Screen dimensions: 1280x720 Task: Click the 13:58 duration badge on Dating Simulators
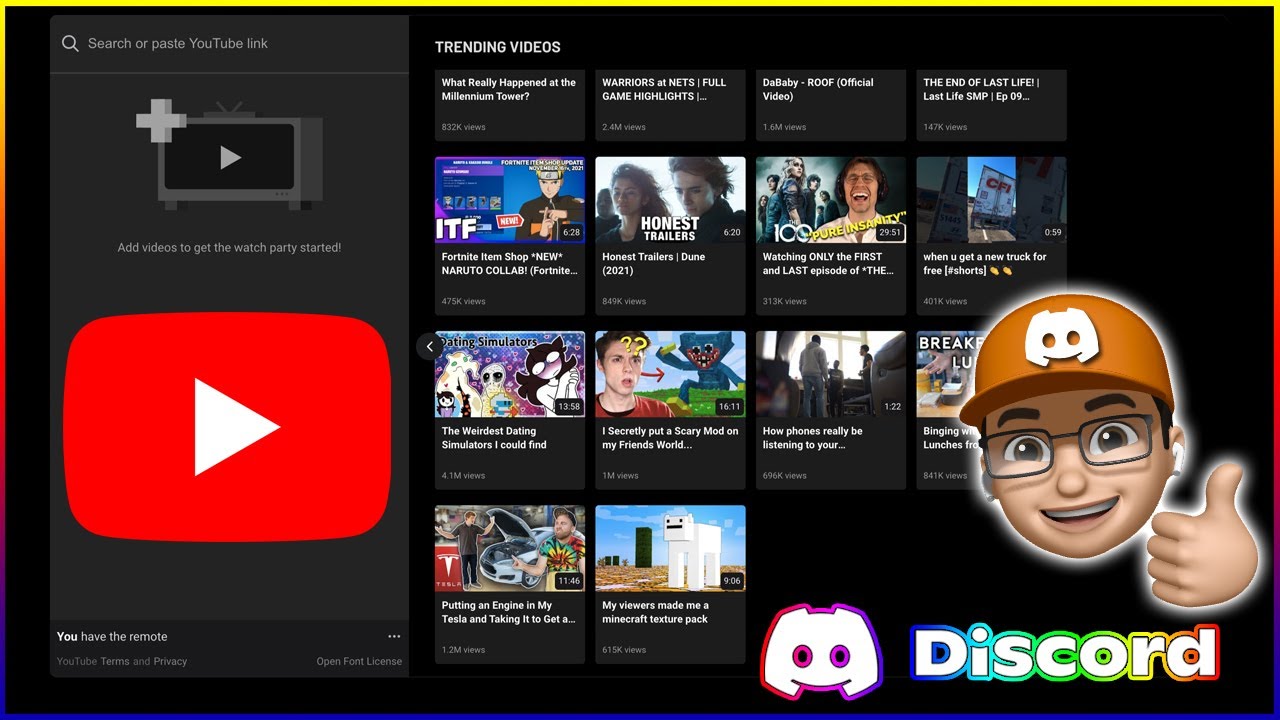tap(569, 407)
